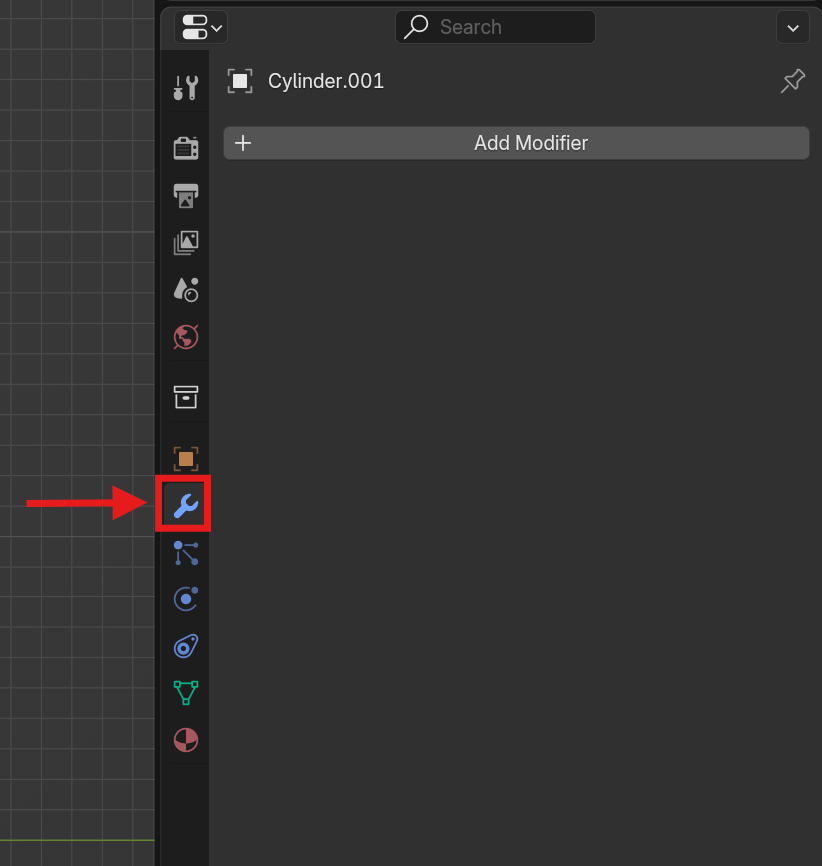This screenshot has height=866, width=822.
Task: Open the Object Data mesh tab
Action: tap(186, 693)
